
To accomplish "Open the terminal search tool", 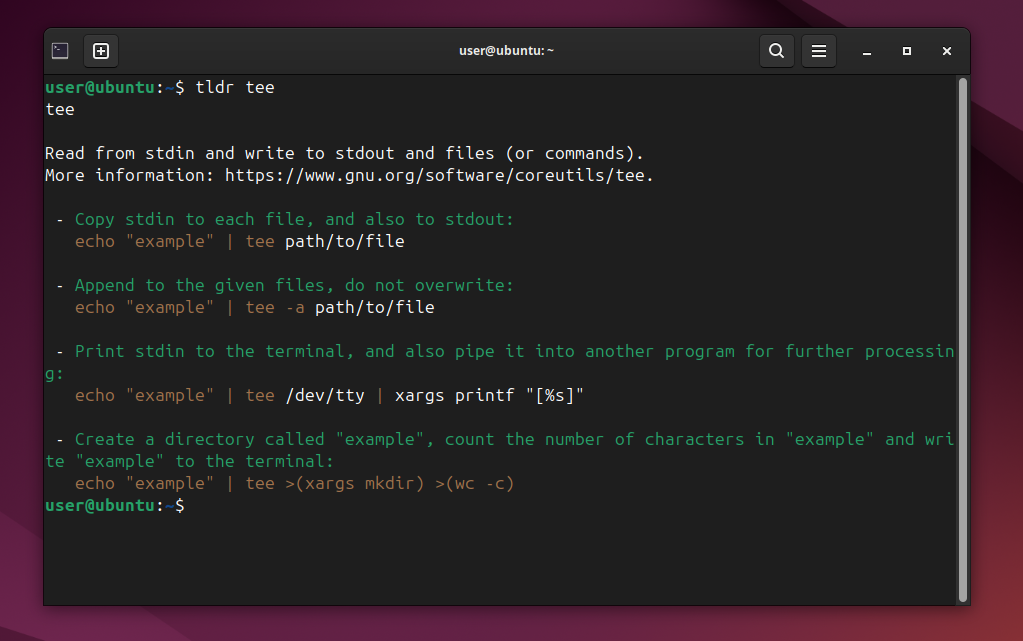I will click(x=776, y=51).
